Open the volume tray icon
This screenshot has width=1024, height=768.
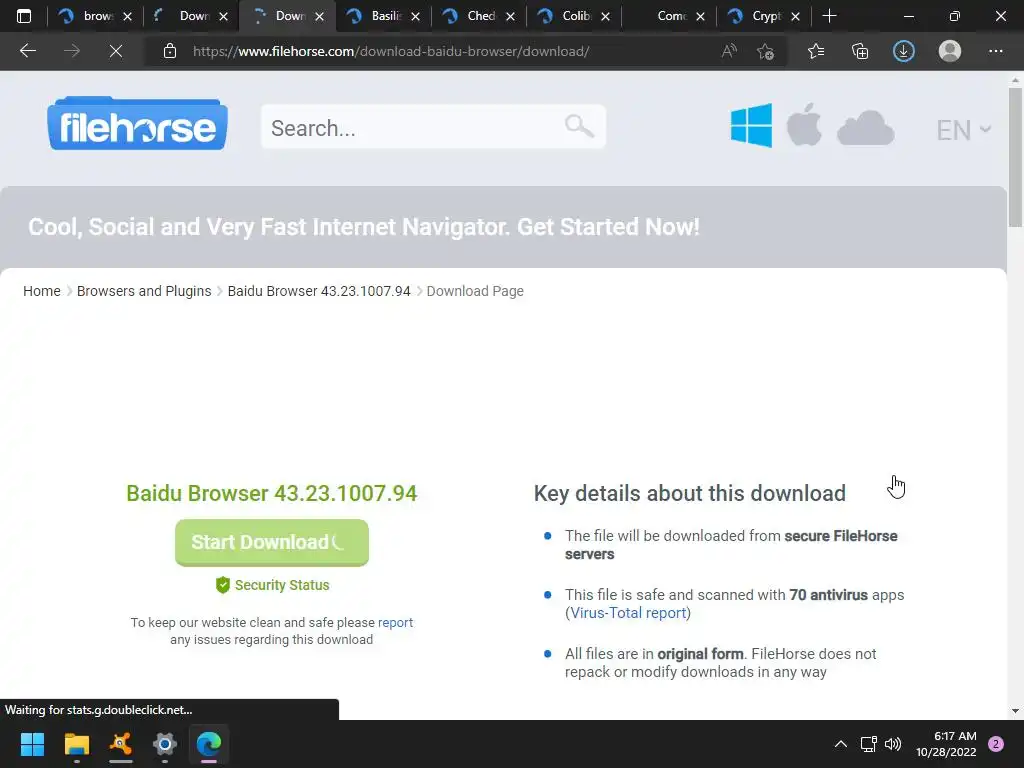[x=893, y=744]
